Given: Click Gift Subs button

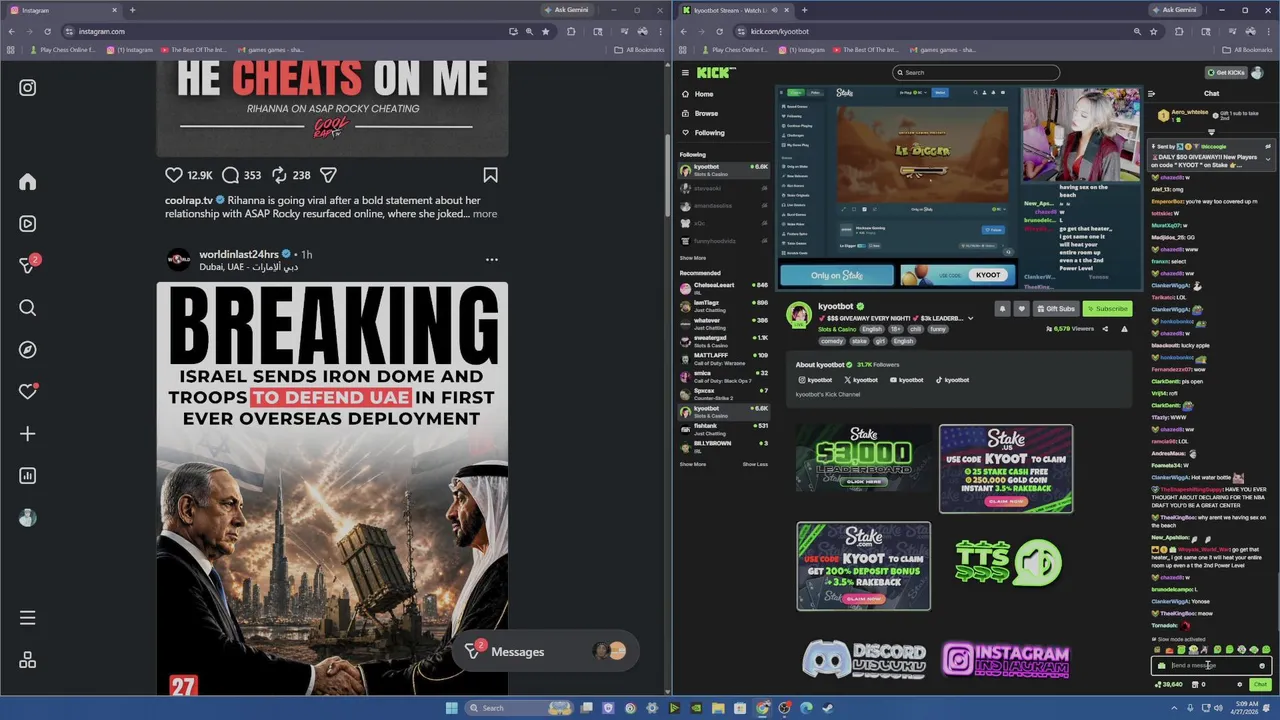Looking at the screenshot, I should click(x=1056, y=309).
